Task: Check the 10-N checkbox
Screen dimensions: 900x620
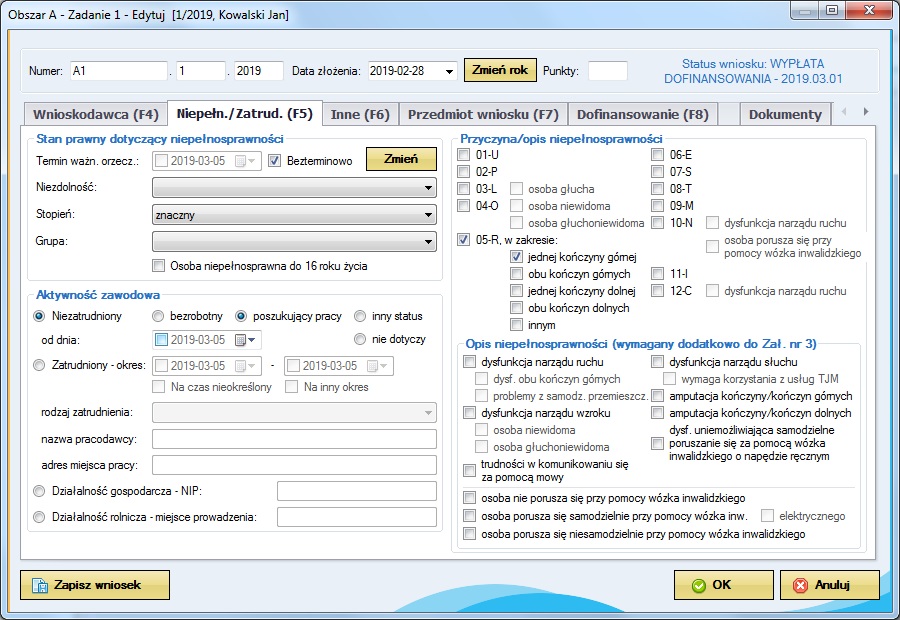Action: point(658,223)
